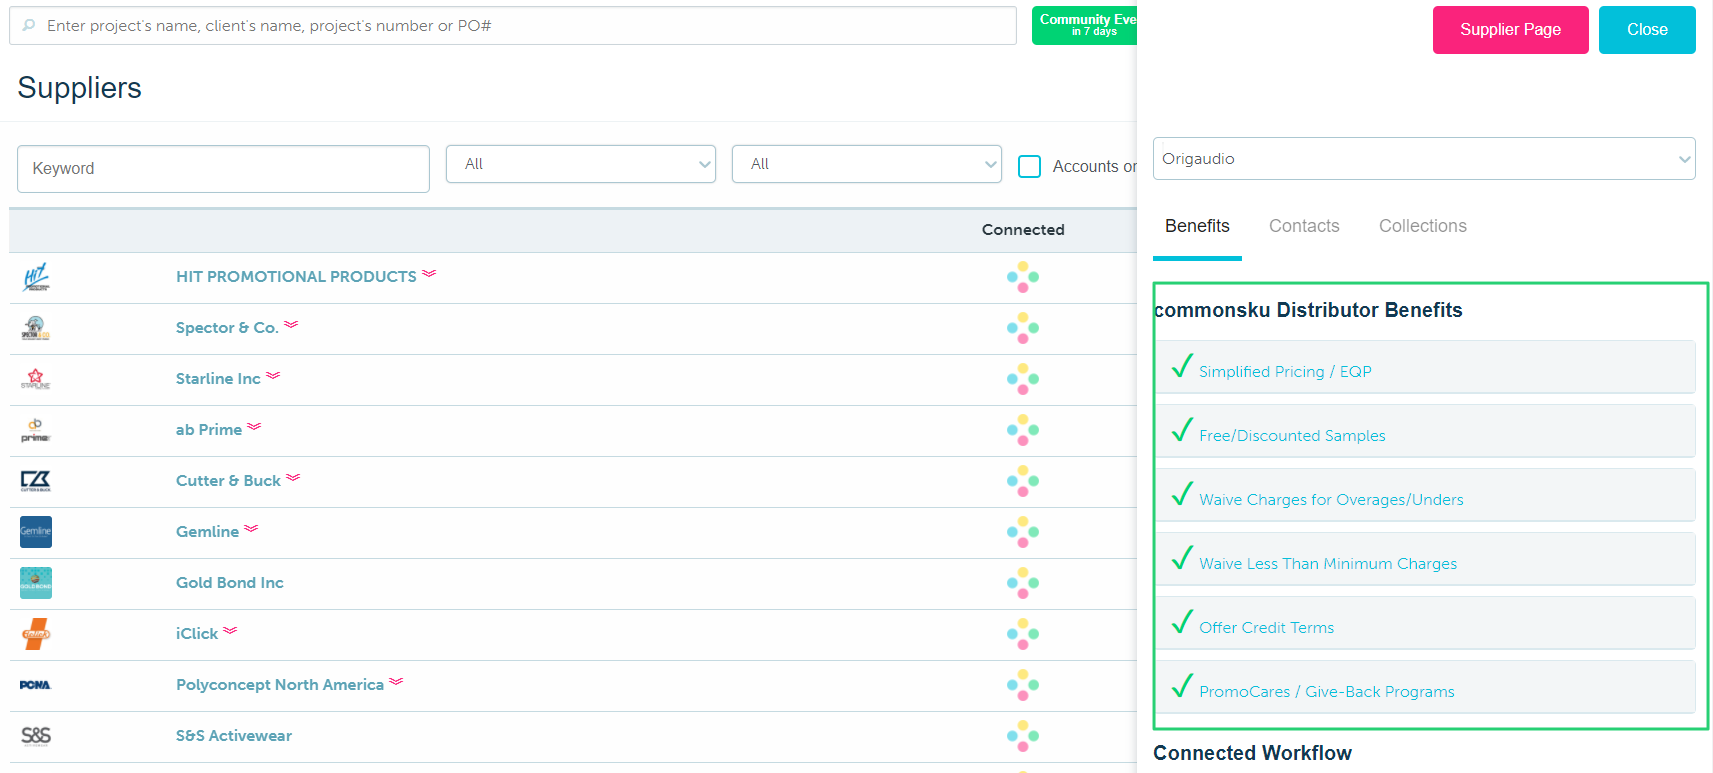Click the Keyword filter input field
1713x773 pixels.
pos(223,169)
